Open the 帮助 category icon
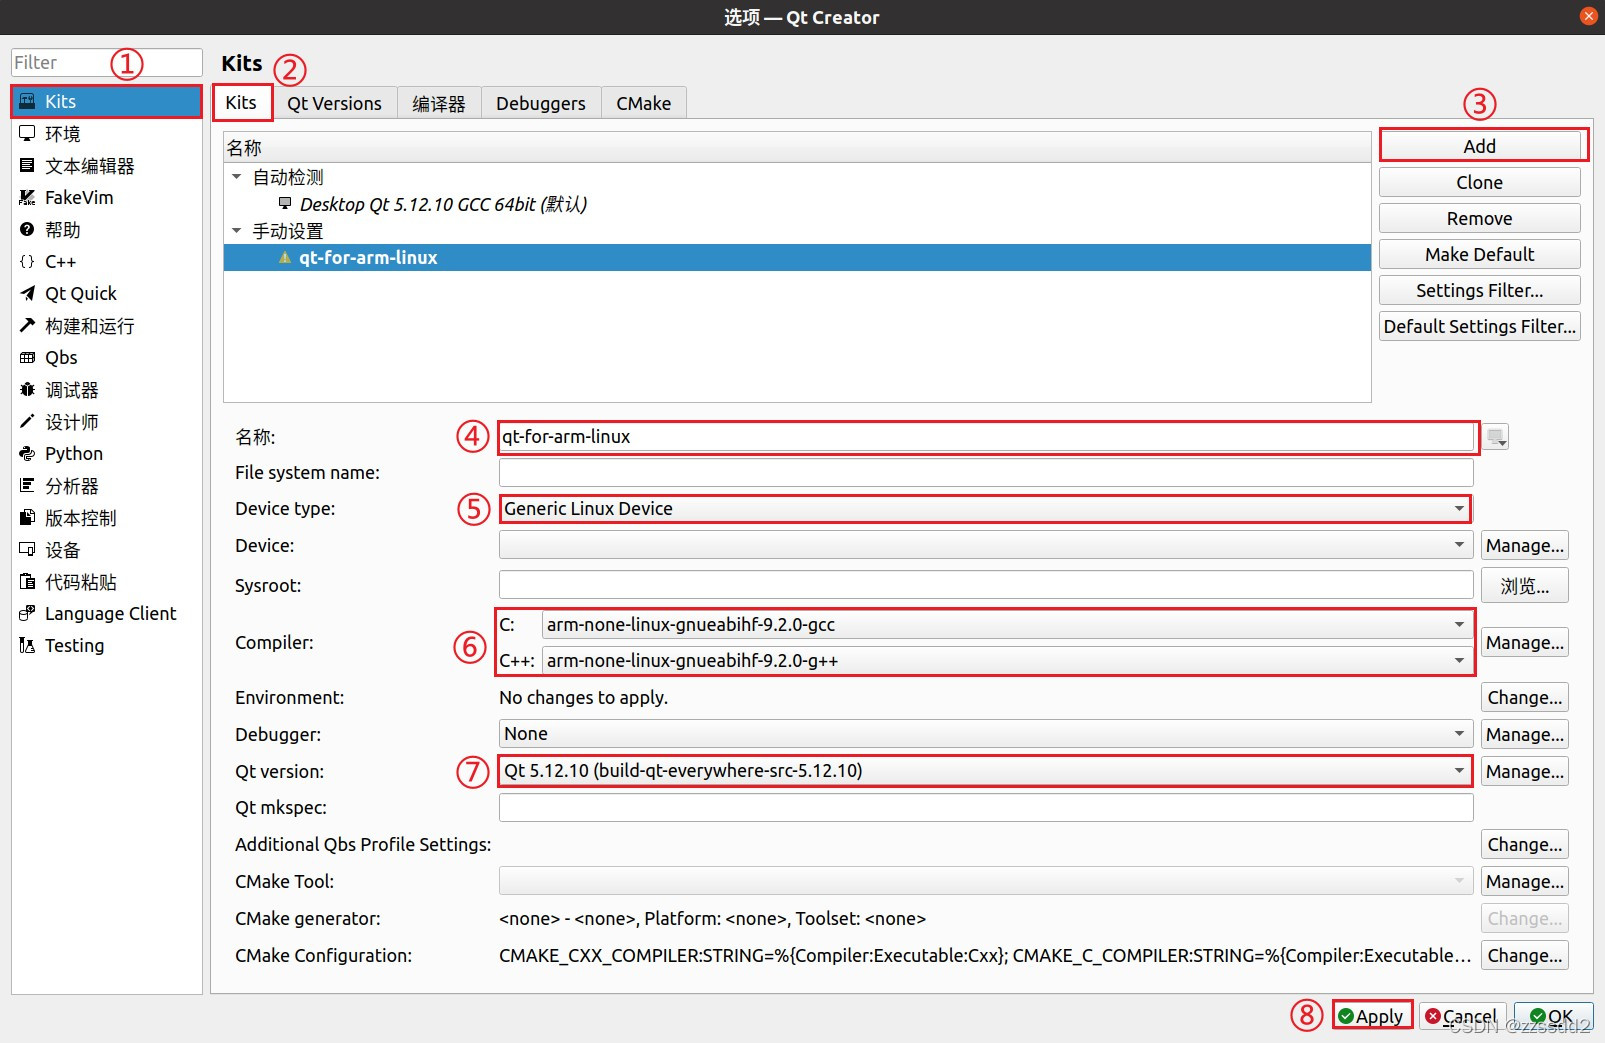 (27, 229)
